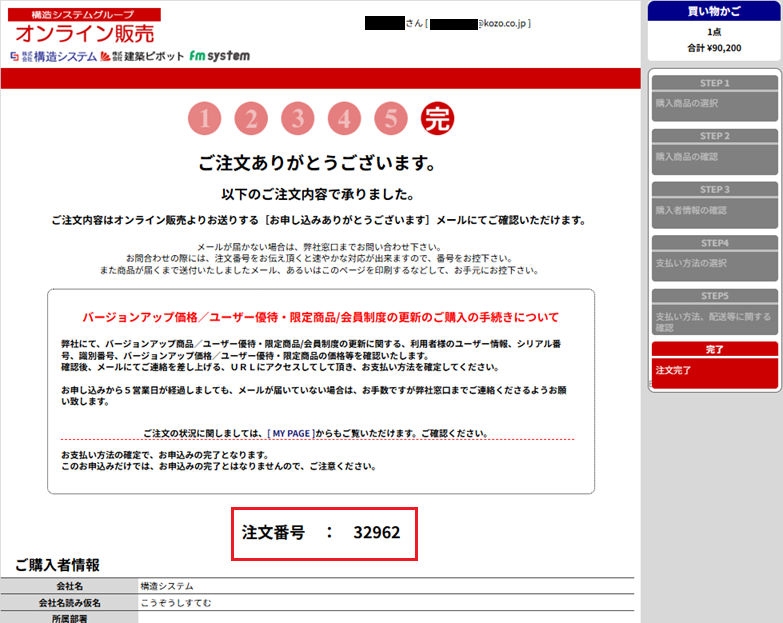Click the FM system logo
This screenshot has height=623, width=783.
click(219, 56)
